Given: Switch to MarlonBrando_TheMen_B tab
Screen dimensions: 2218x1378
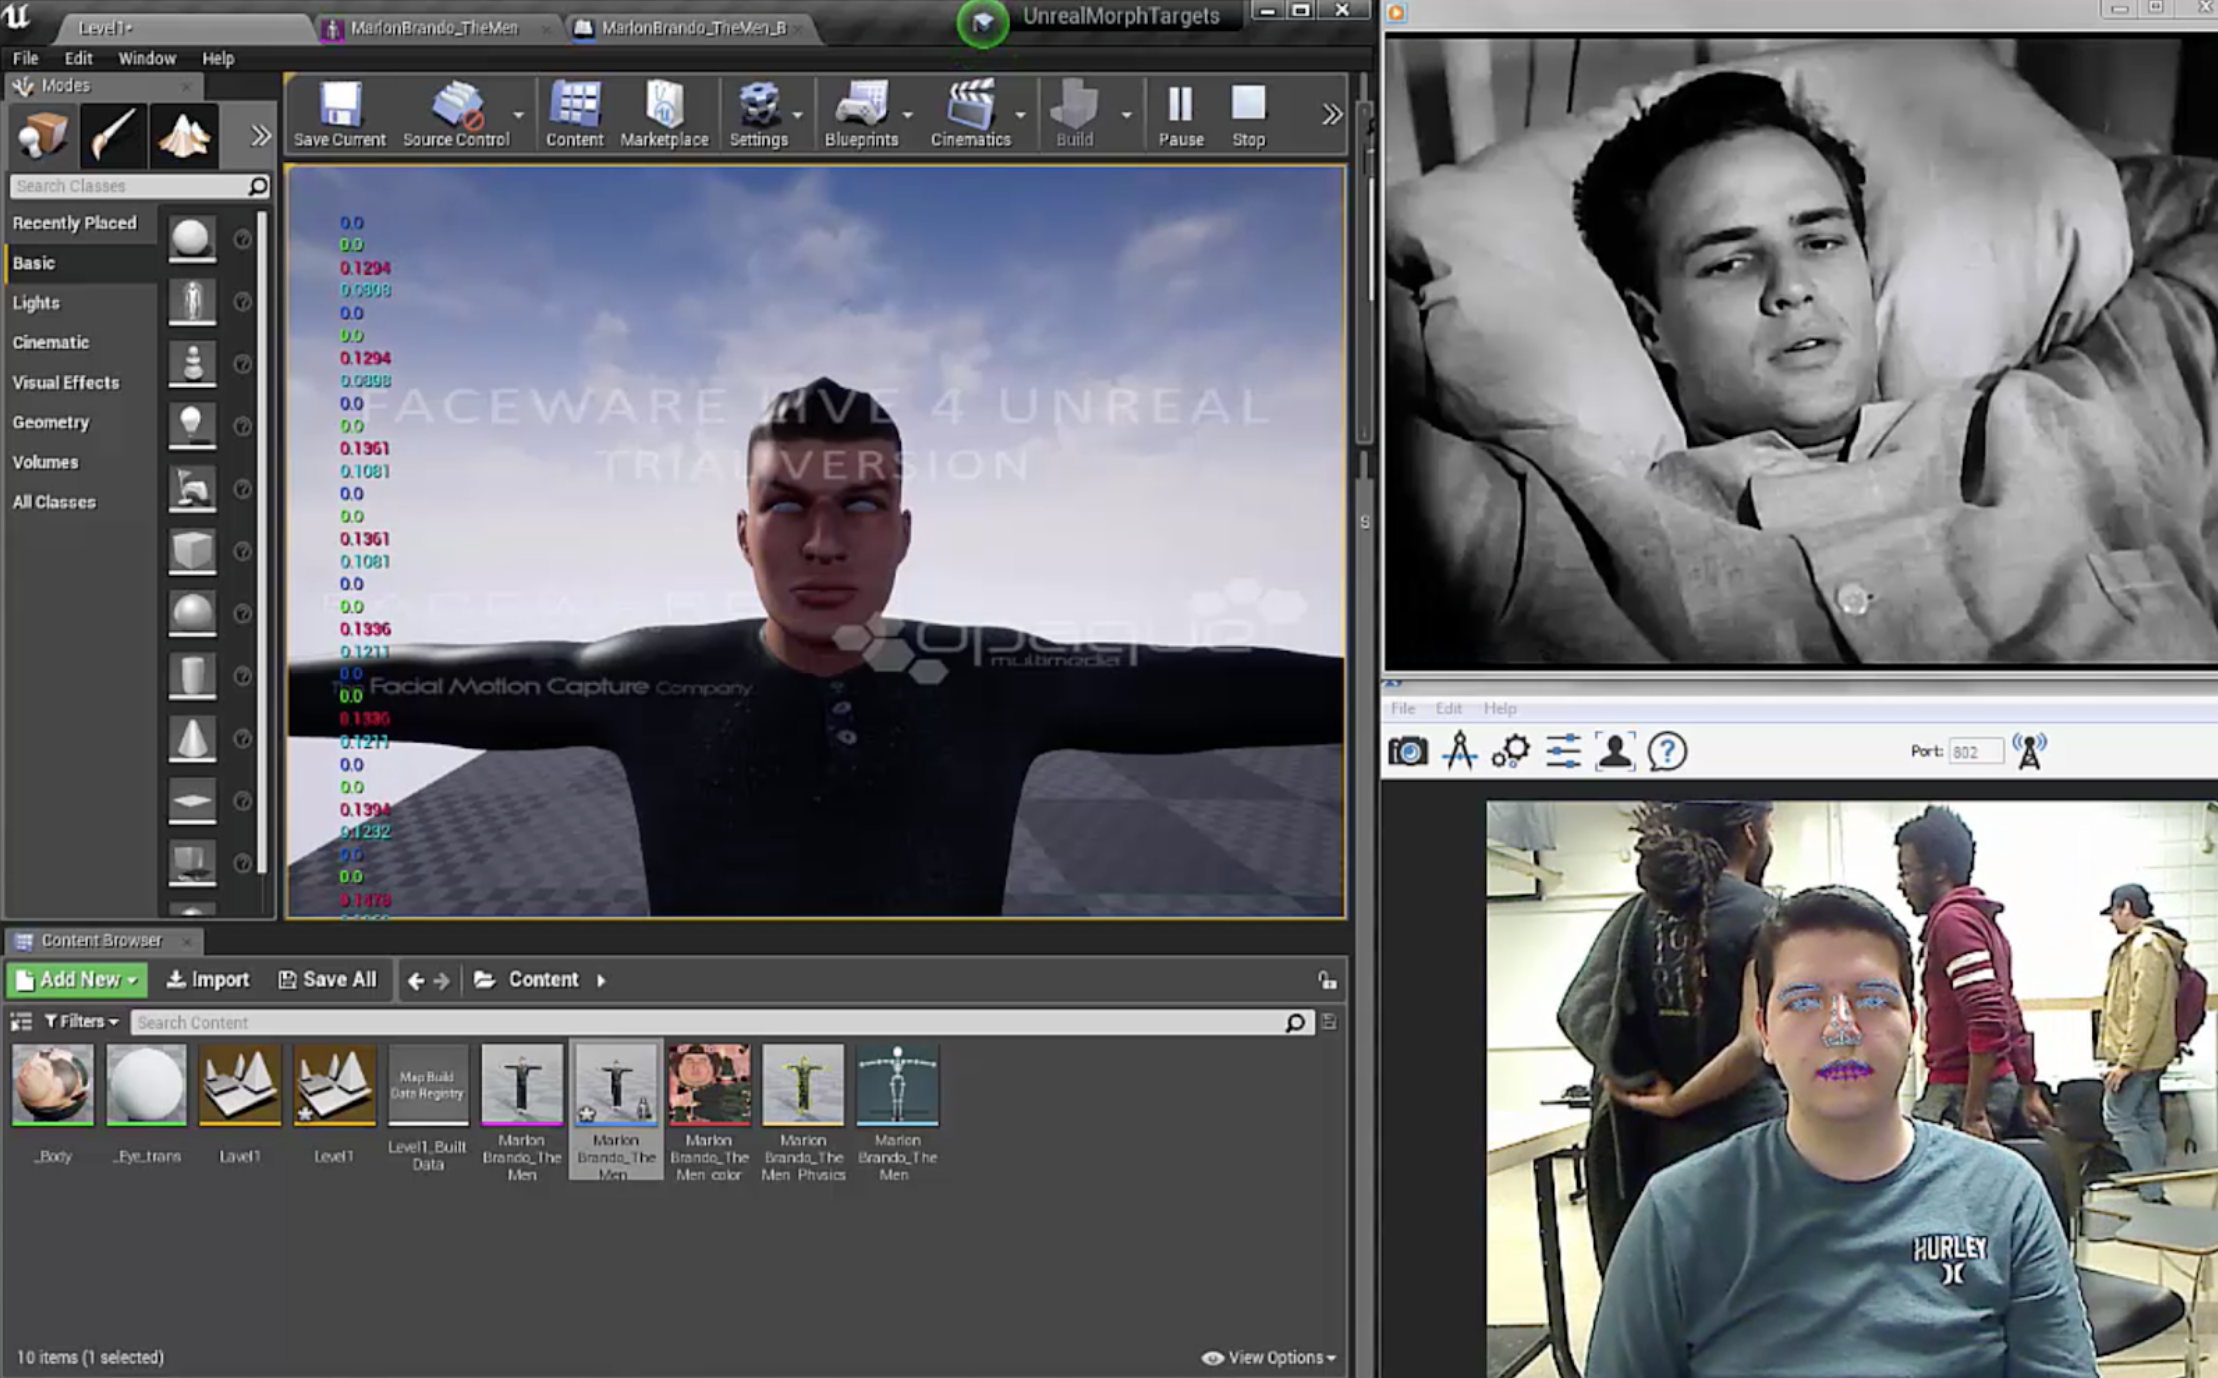Looking at the screenshot, I should (x=693, y=28).
